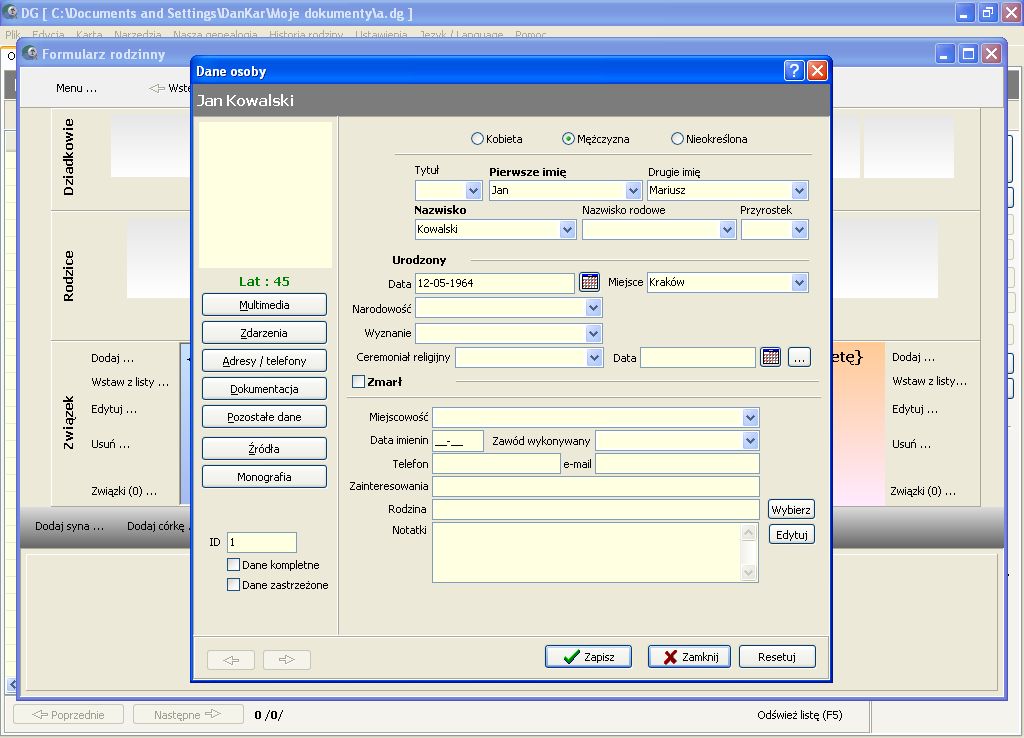Screen dimensions: 1024x738
Task: Click Dodaj syna ... in family form
Action: tap(69, 526)
